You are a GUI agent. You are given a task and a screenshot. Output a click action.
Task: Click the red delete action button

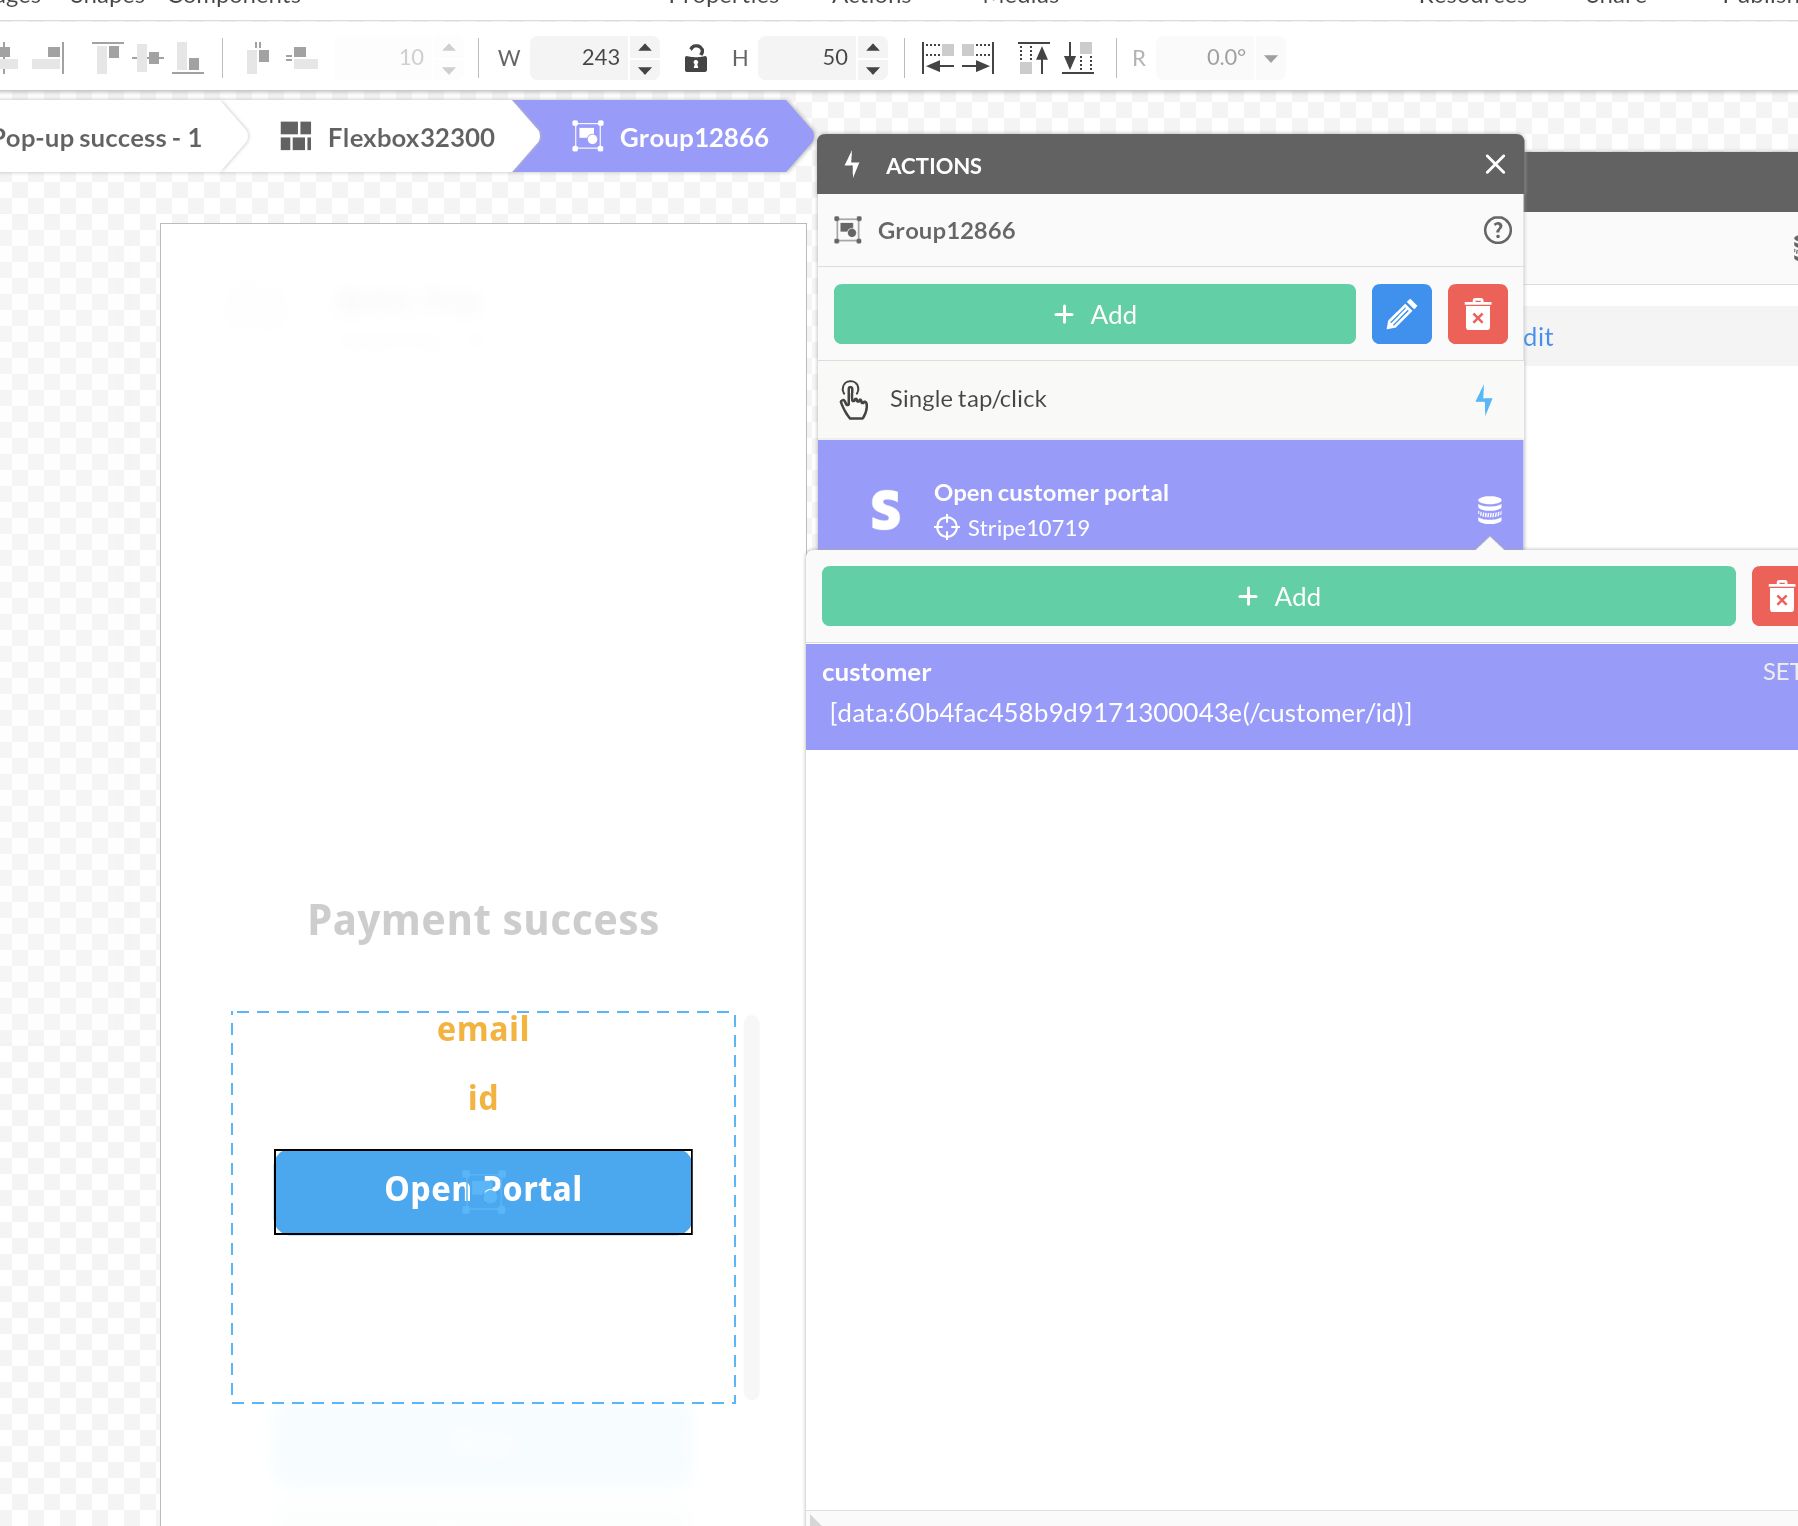pos(1479,314)
